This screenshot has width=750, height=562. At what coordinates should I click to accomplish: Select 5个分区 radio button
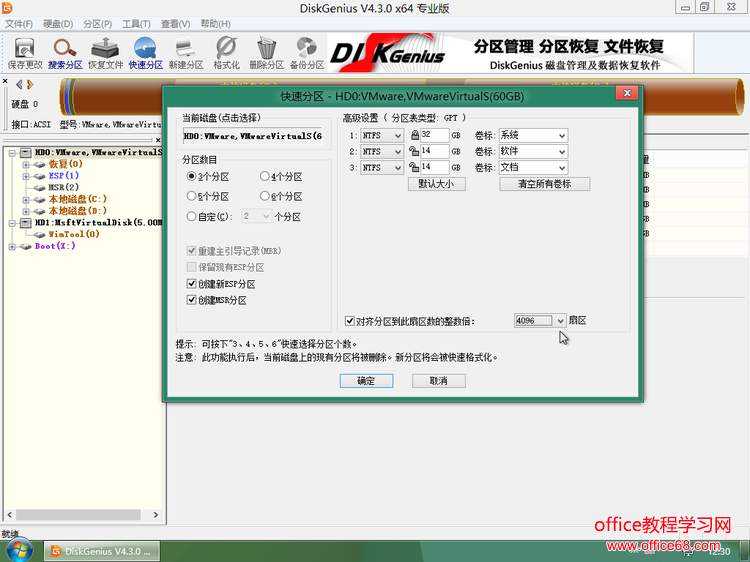(x=191, y=196)
